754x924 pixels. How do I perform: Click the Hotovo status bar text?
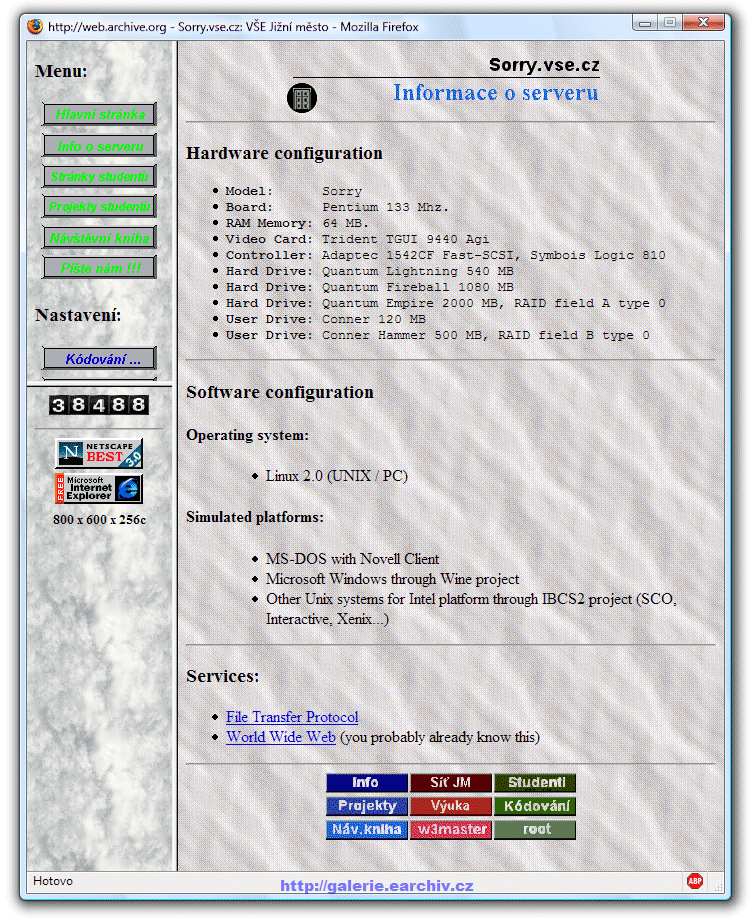click(x=53, y=881)
